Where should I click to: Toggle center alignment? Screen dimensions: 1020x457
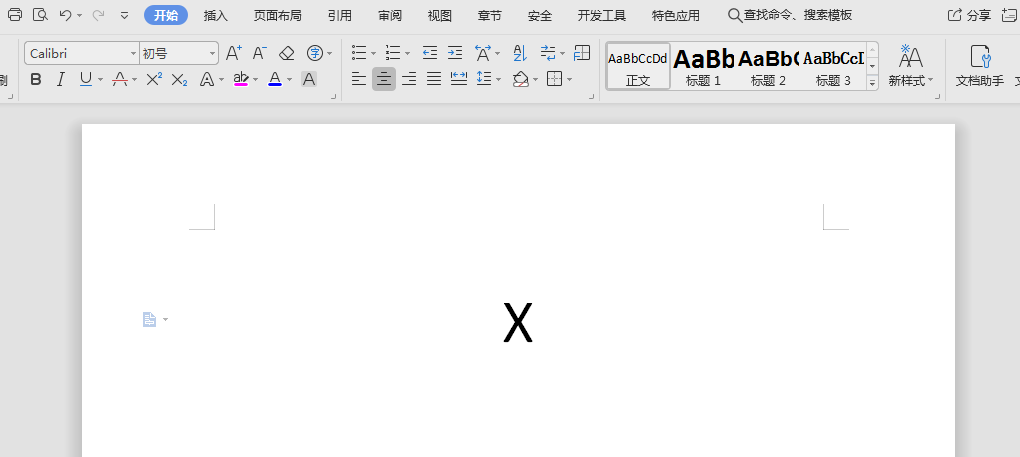pos(384,79)
